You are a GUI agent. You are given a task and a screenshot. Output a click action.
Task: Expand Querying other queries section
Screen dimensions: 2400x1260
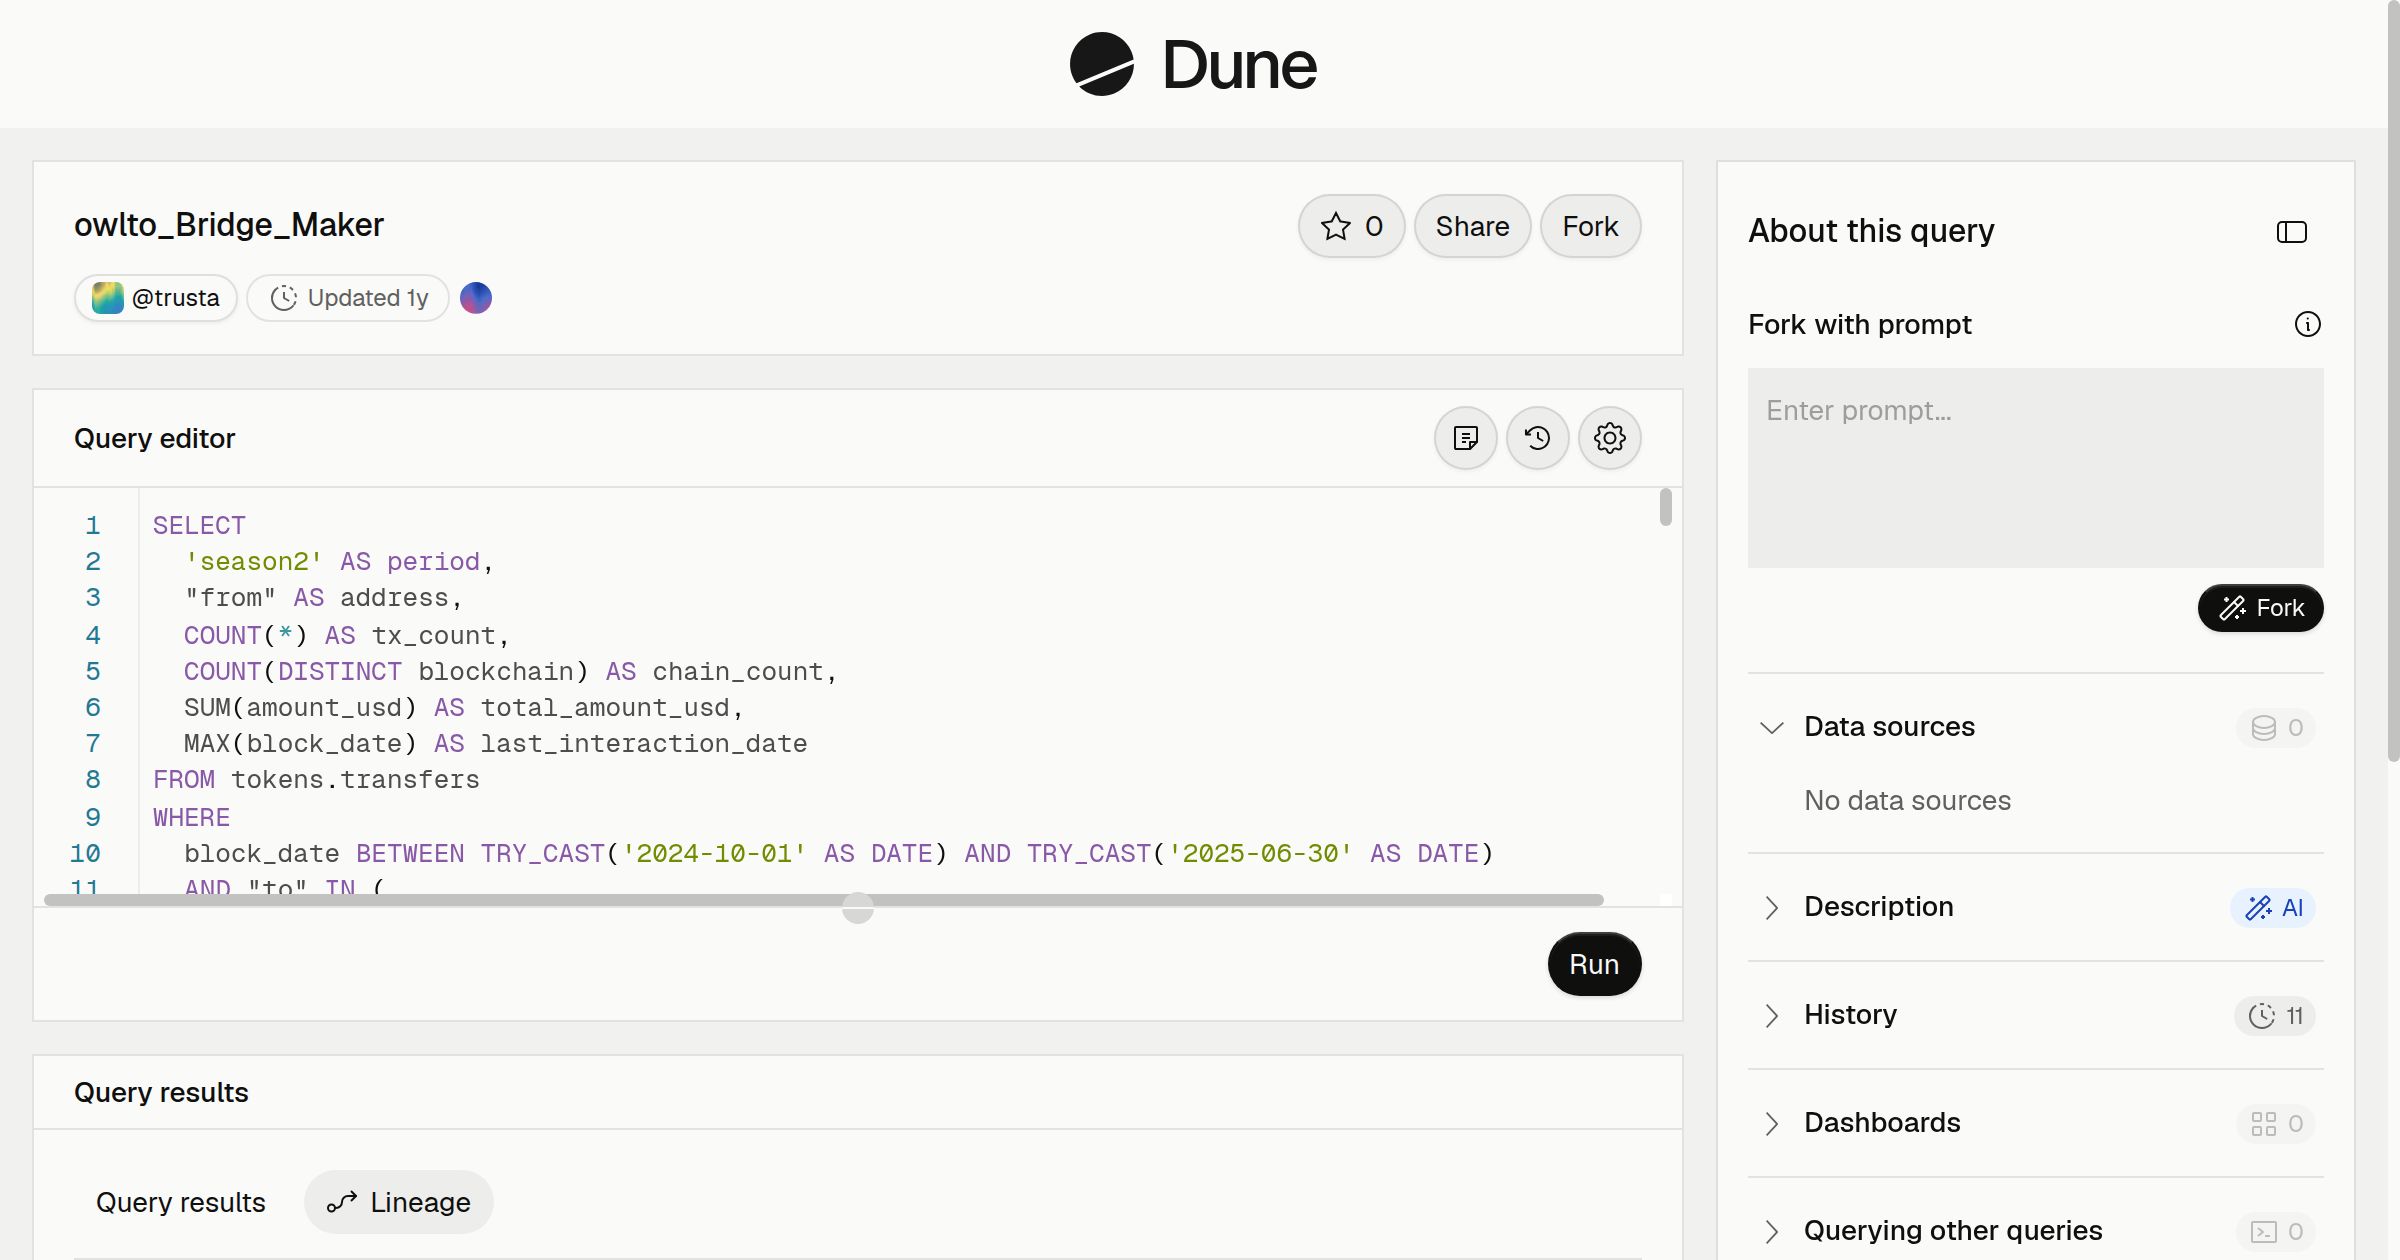click(1771, 1231)
